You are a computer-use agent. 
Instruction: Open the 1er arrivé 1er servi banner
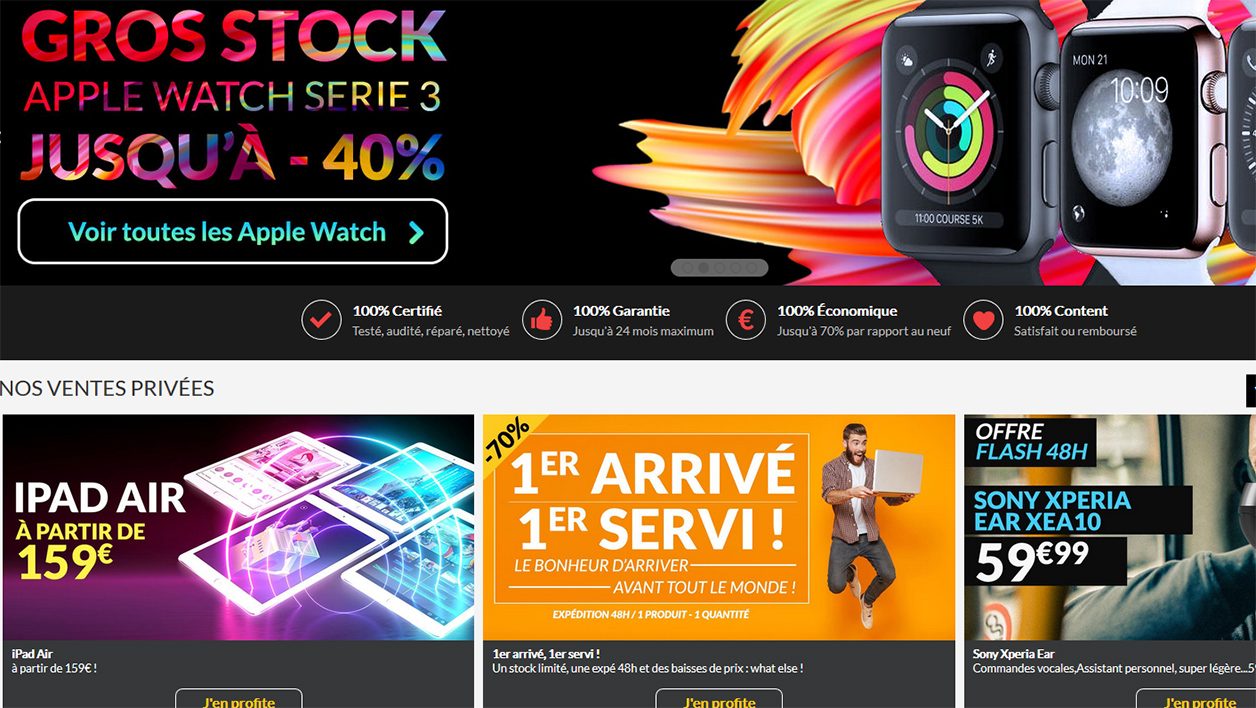(719, 527)
